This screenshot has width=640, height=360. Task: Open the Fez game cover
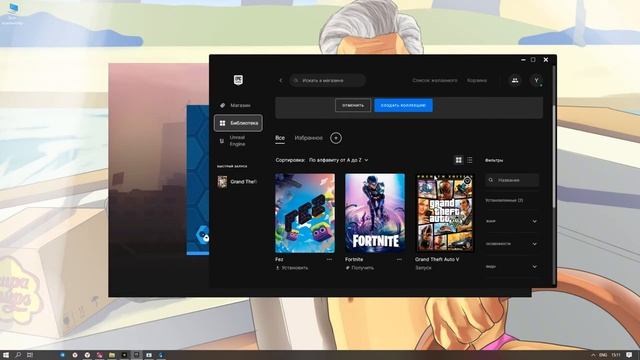click(x=305, y=213)
